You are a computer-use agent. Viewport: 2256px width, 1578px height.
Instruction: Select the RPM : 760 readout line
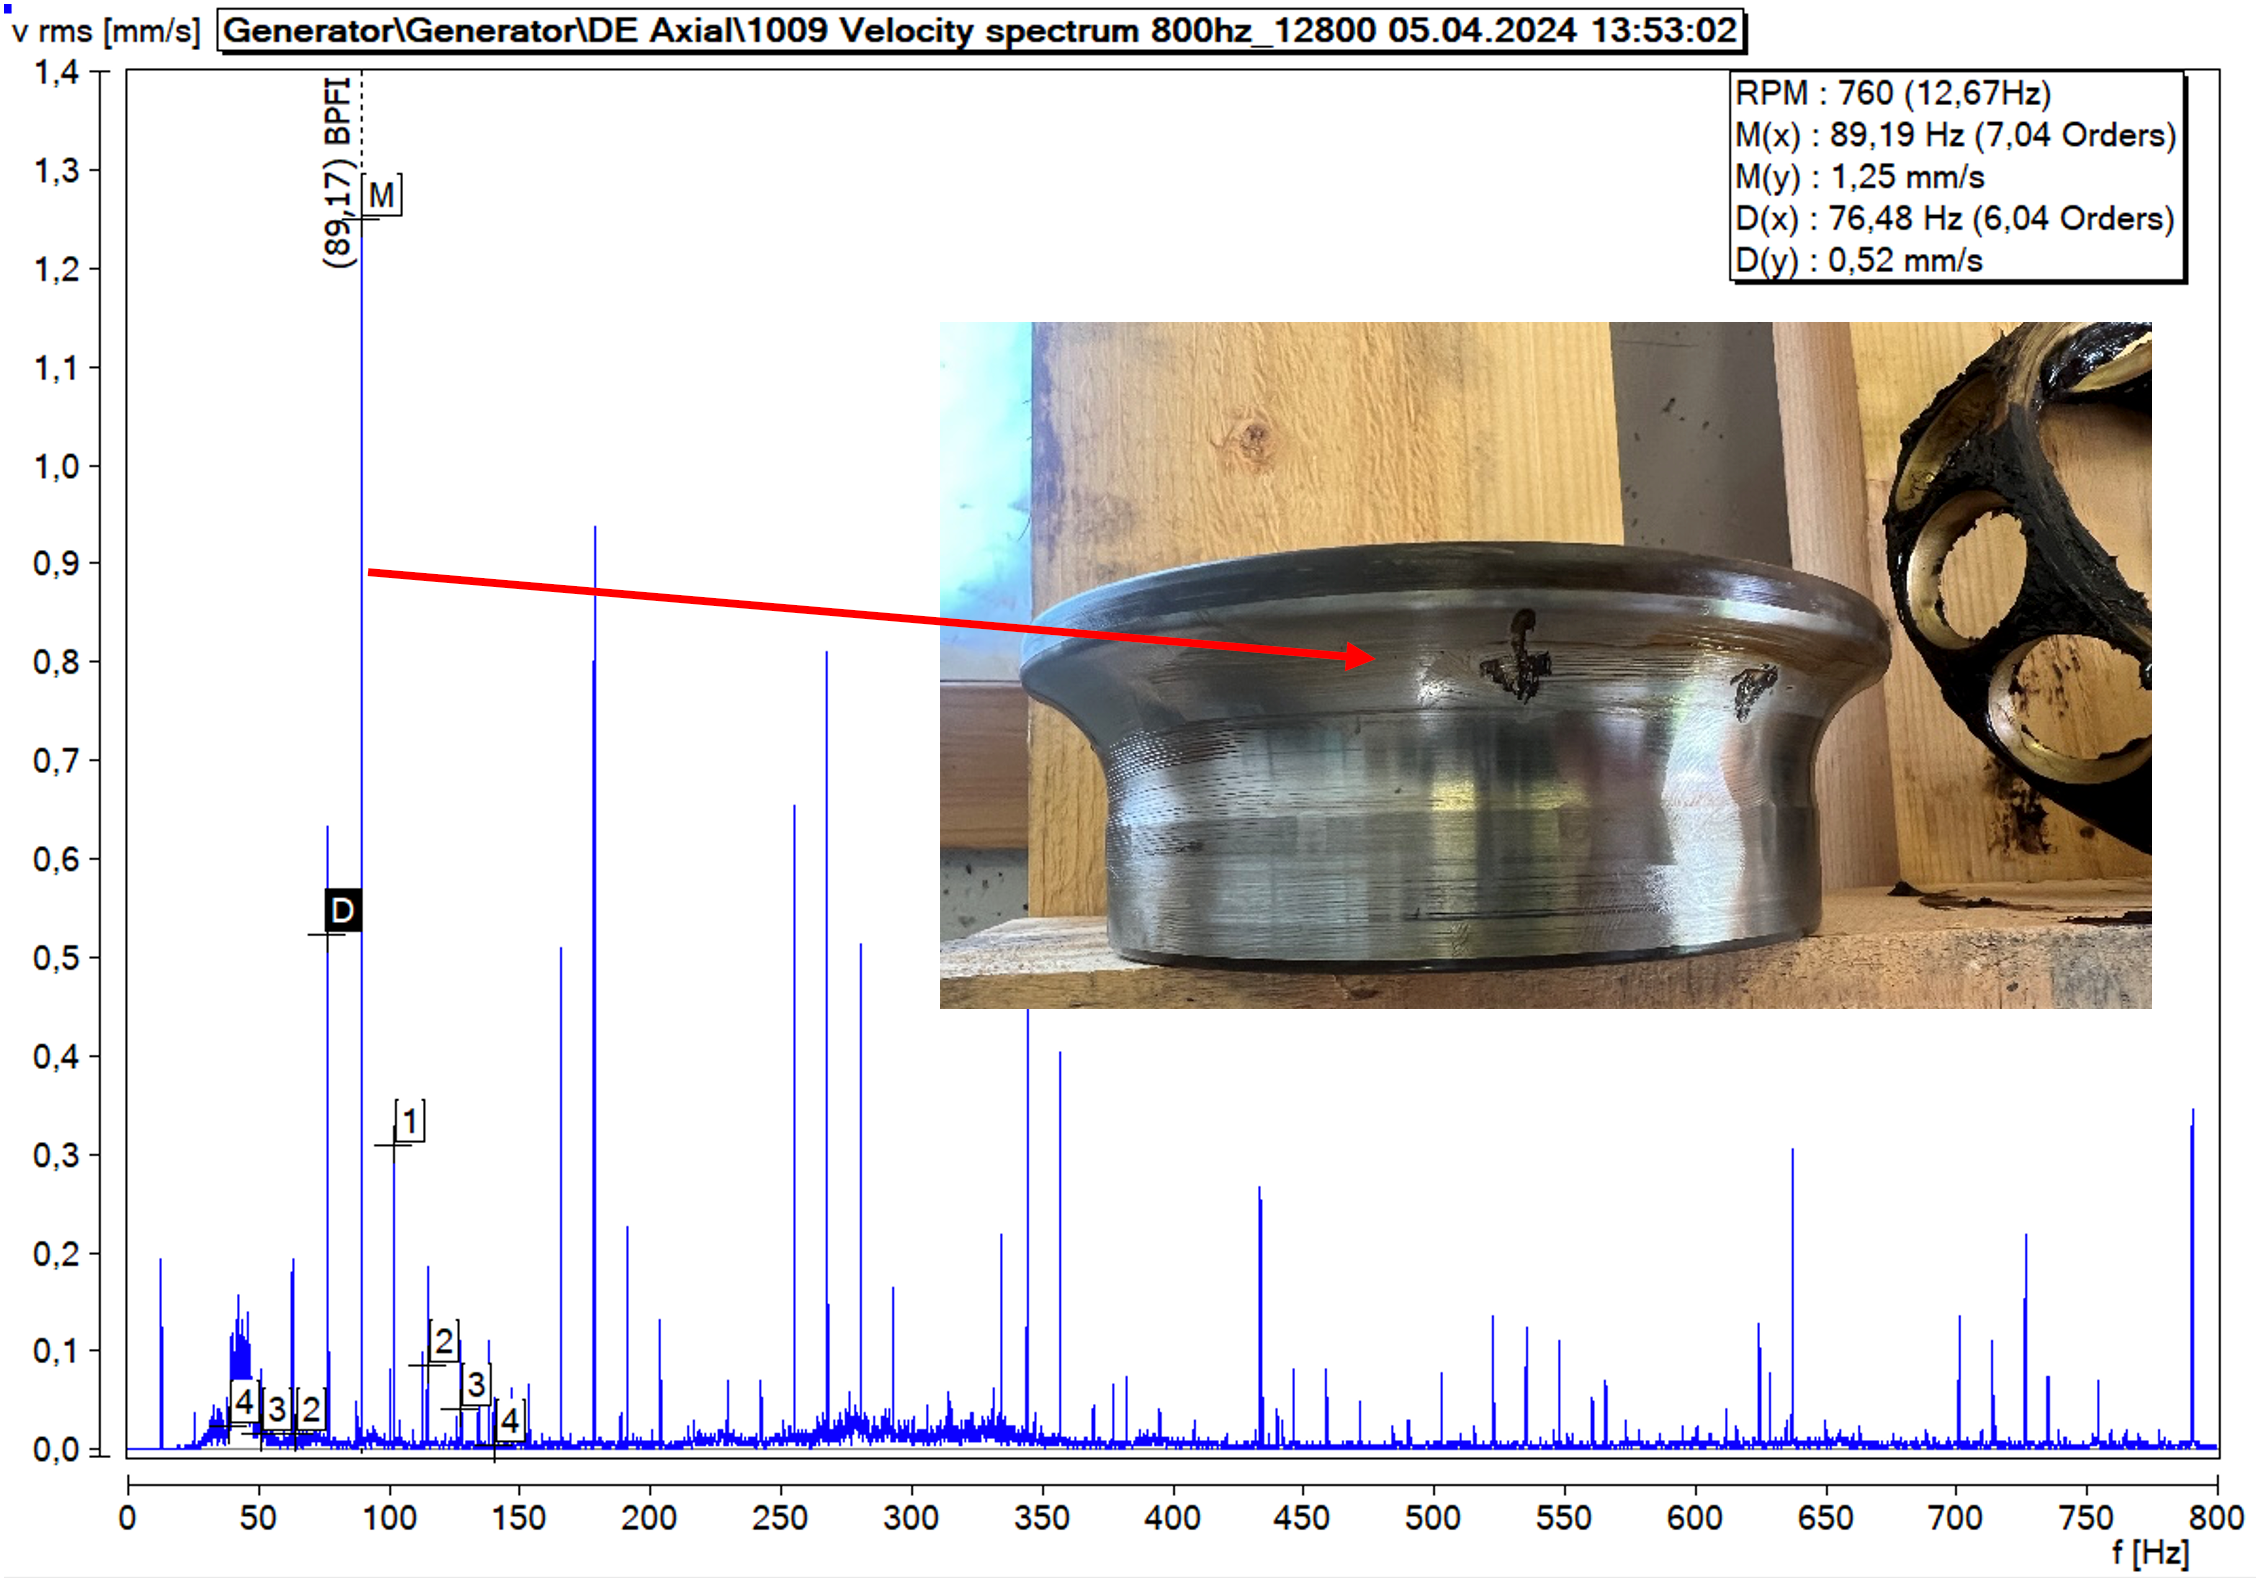point(1892,93)
